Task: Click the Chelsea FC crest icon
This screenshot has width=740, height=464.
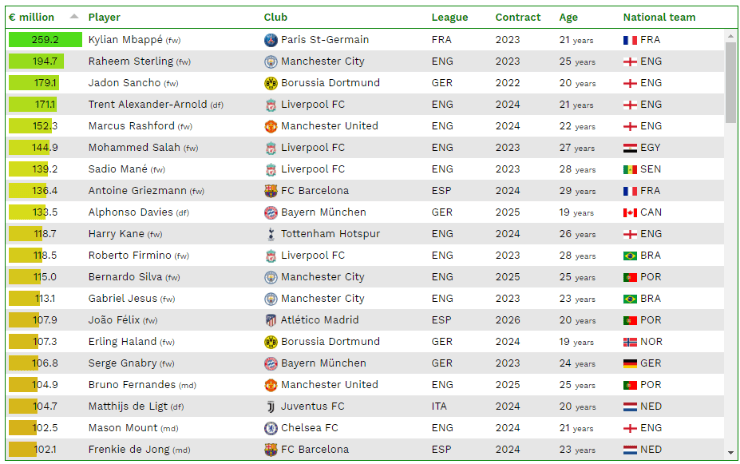Action: (x=270, y=428)
